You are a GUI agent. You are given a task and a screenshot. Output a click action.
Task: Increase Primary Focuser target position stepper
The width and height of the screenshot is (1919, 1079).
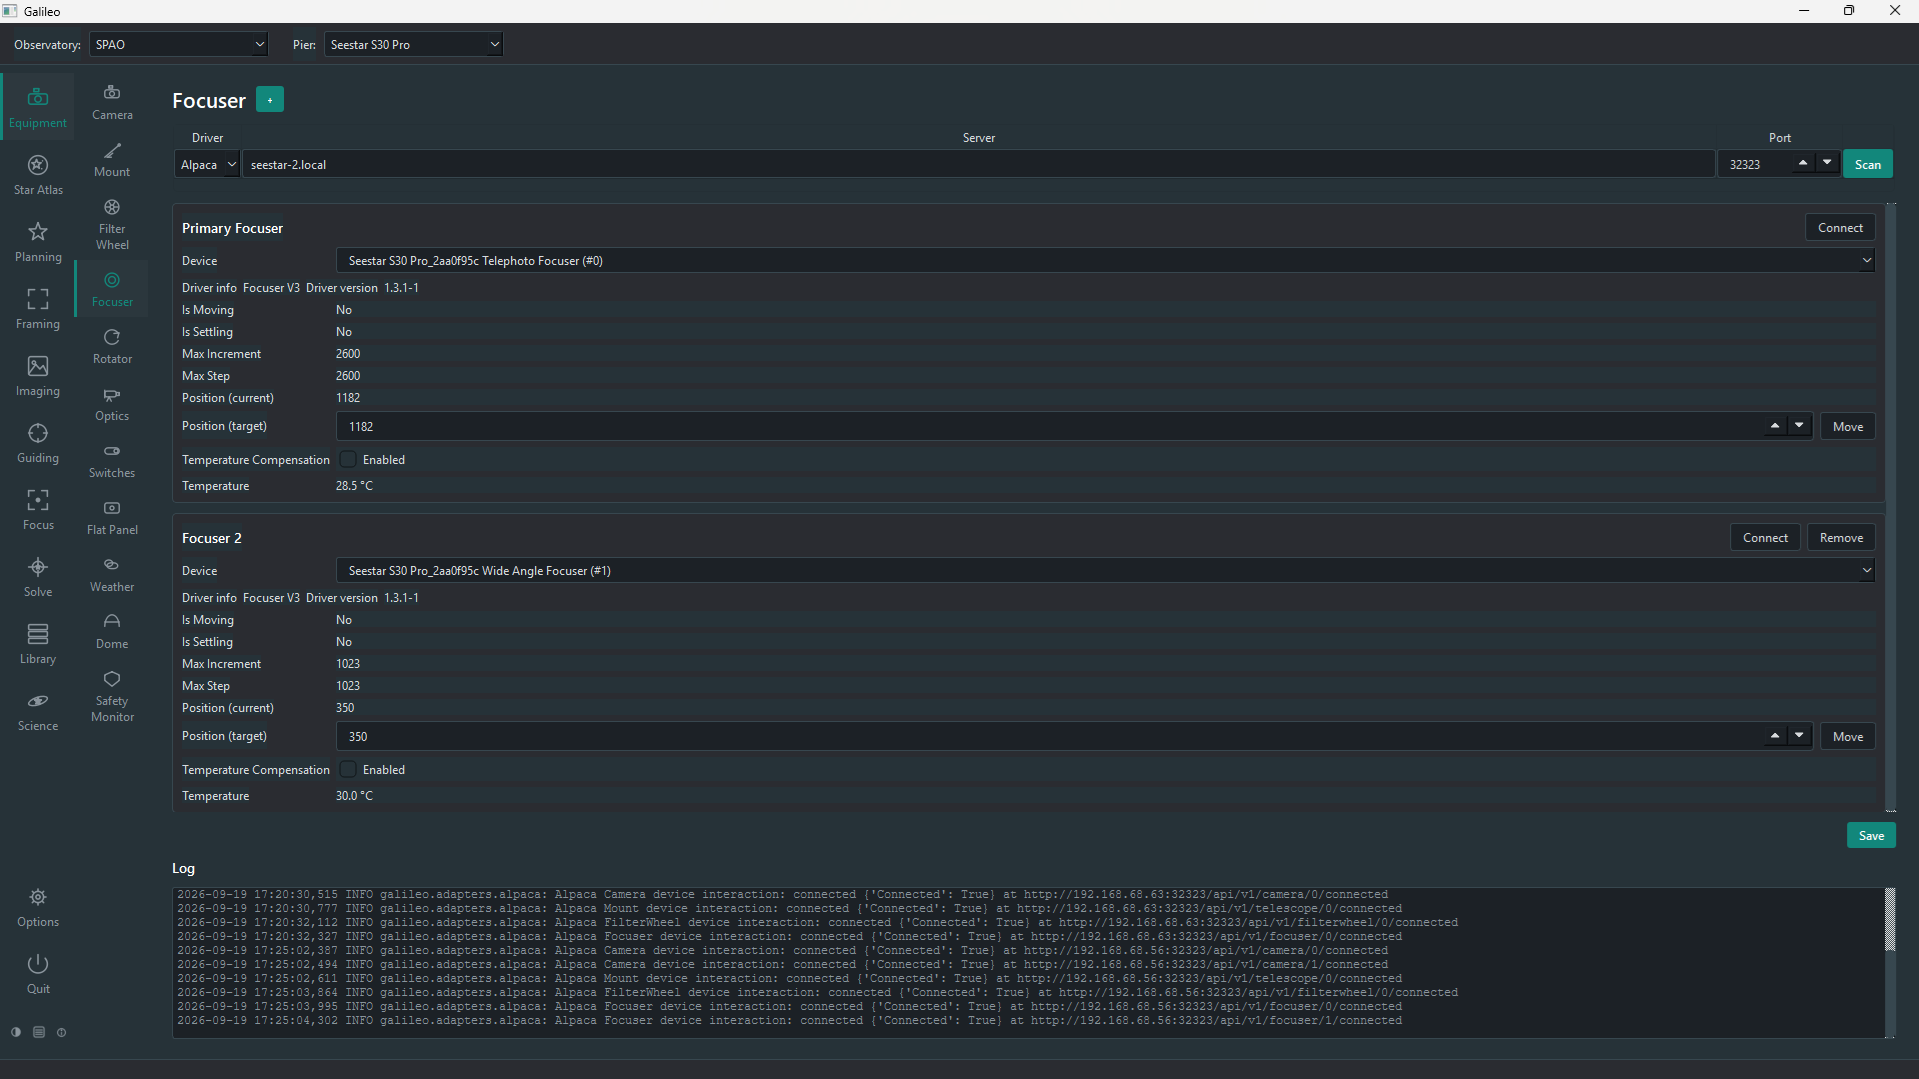[1775, 425]
